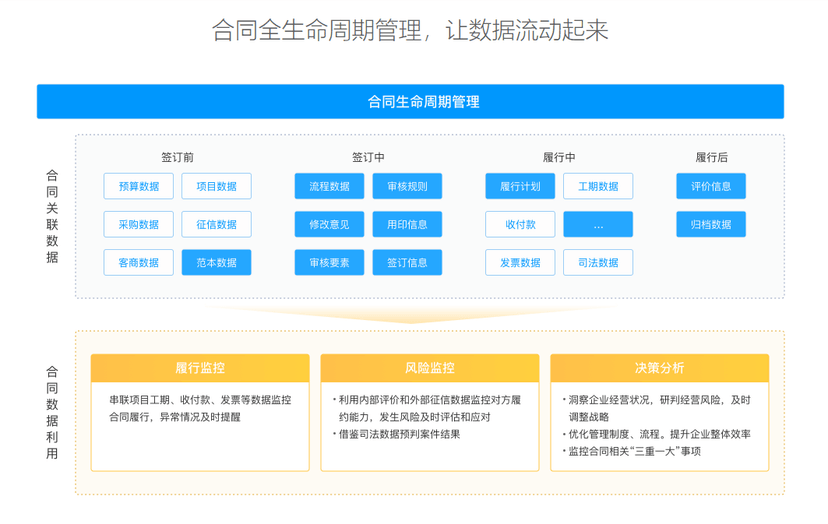Choose the 征信数据 tag

point(217,224)
